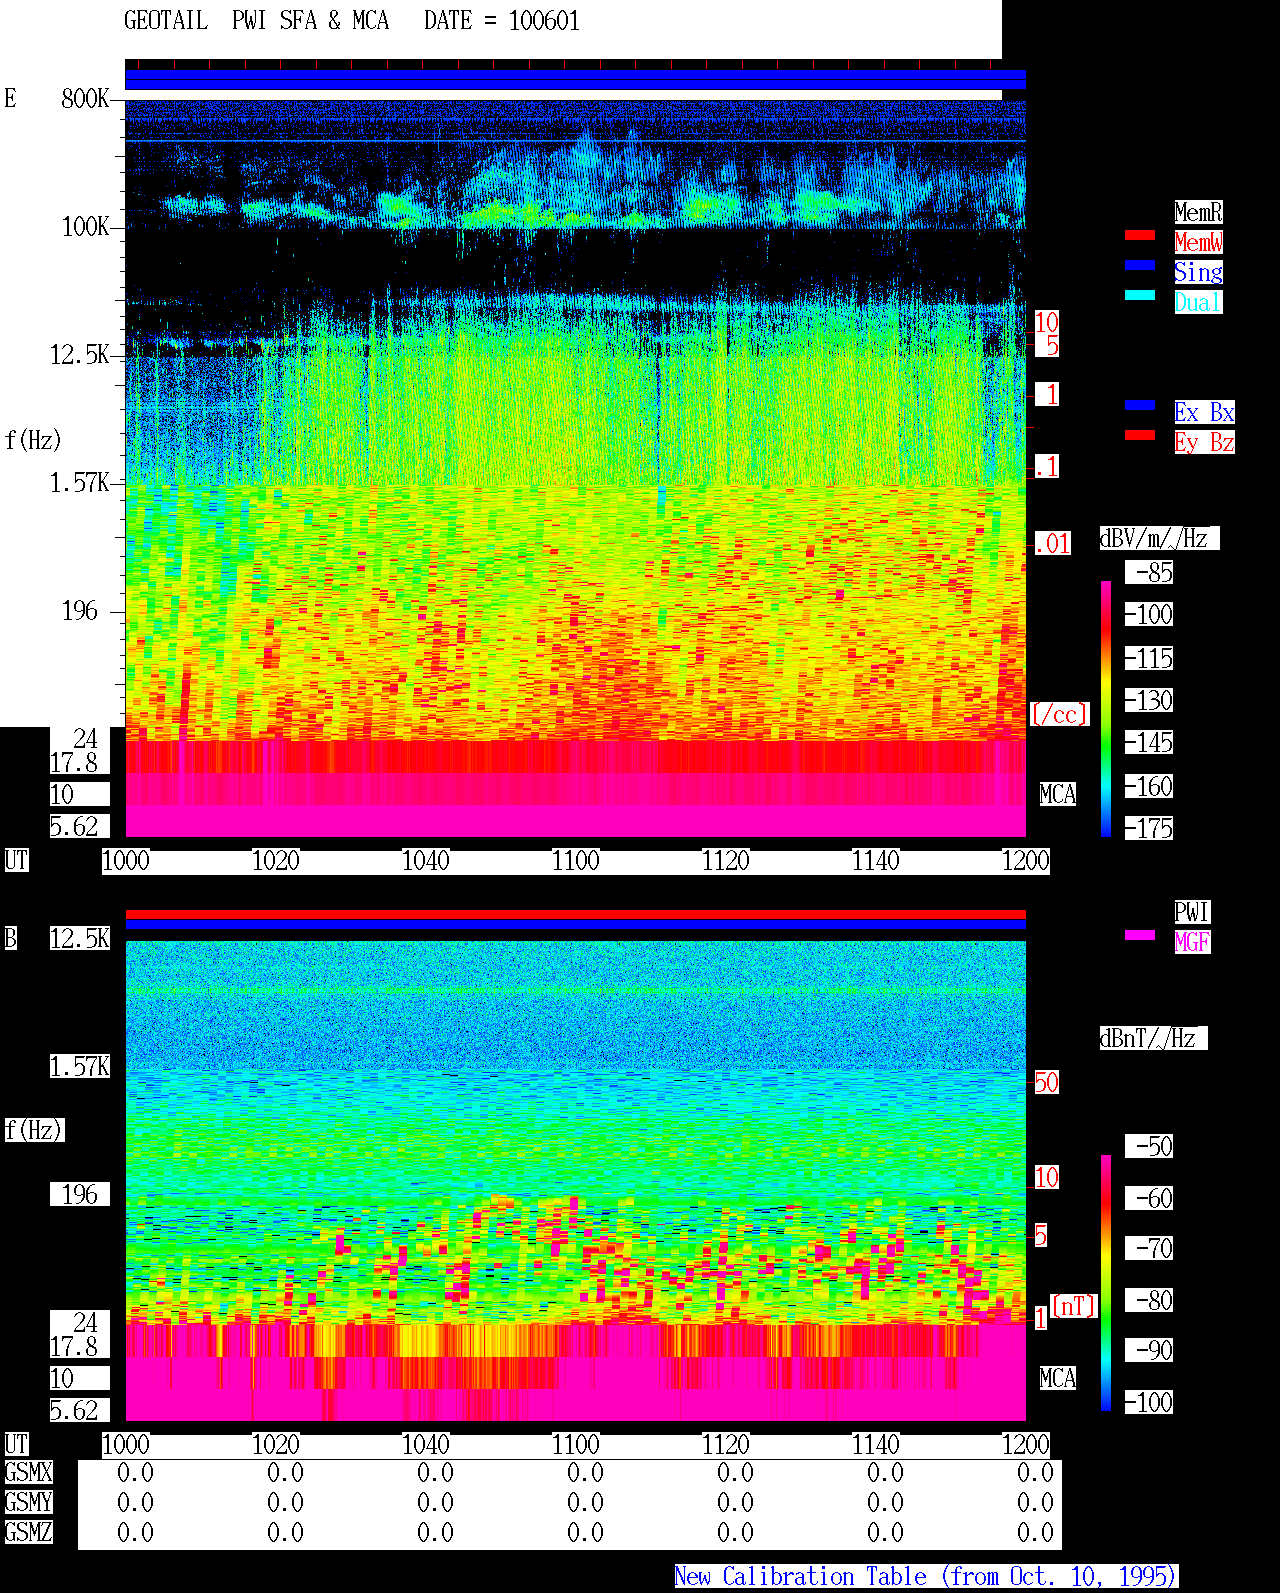Click the f(Hz) axis label on the E panel

point(33,440)
